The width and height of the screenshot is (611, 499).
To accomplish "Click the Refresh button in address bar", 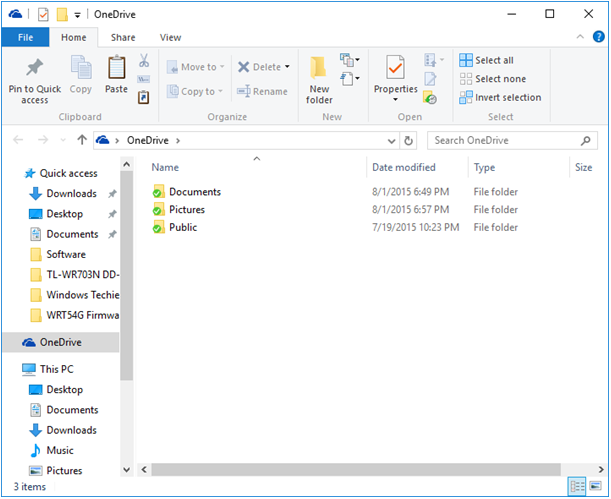I will tap(408, 141).
